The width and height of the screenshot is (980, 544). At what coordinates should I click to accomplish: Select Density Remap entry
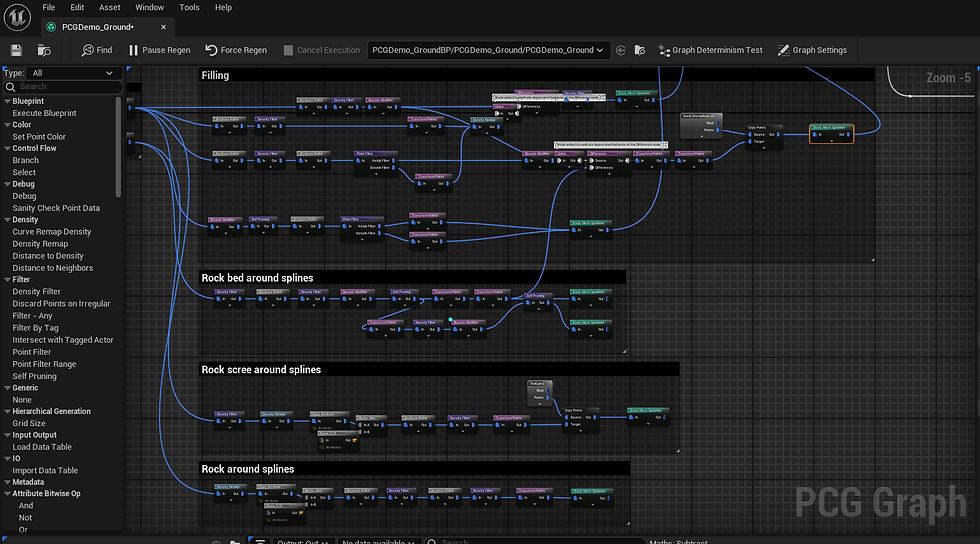click(40, 244)
